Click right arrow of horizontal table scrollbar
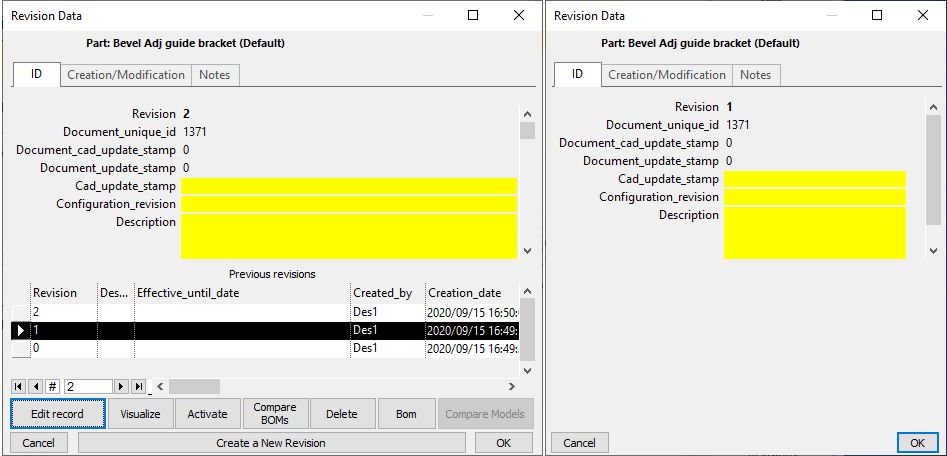 tap(512, 387)
